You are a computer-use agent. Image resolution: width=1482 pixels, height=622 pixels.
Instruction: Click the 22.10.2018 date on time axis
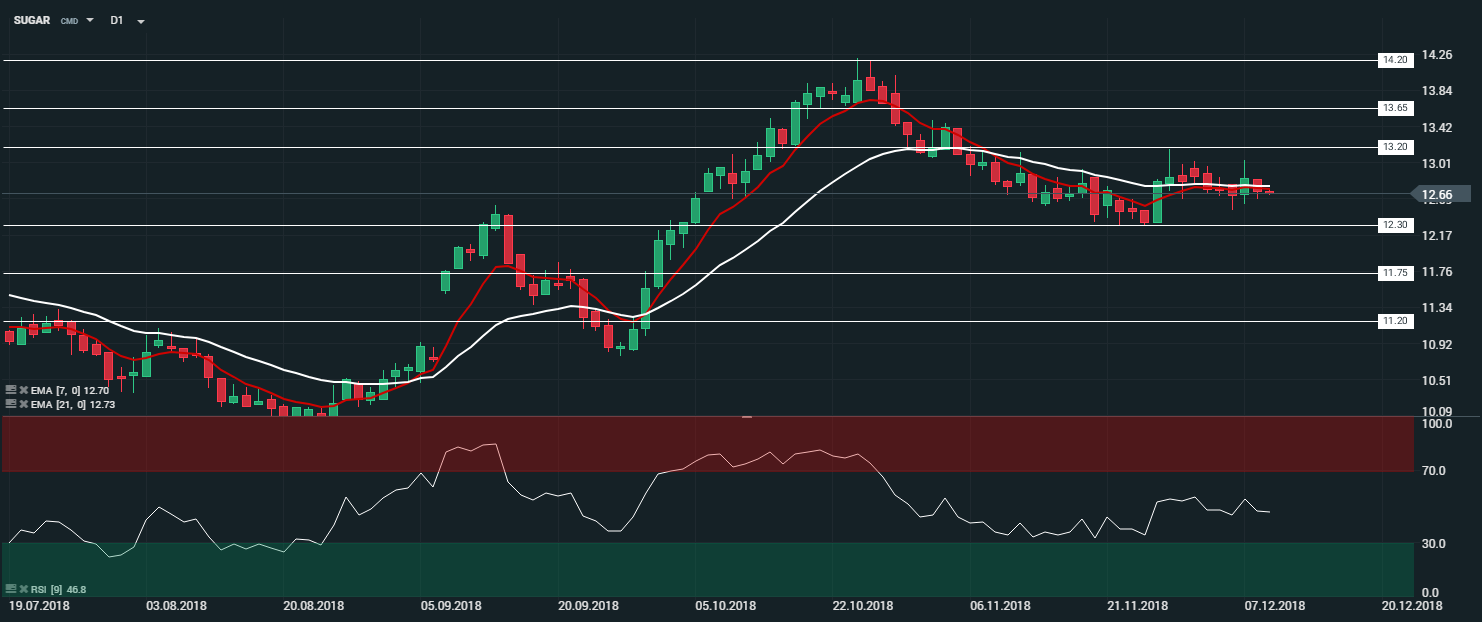[863, 606]
